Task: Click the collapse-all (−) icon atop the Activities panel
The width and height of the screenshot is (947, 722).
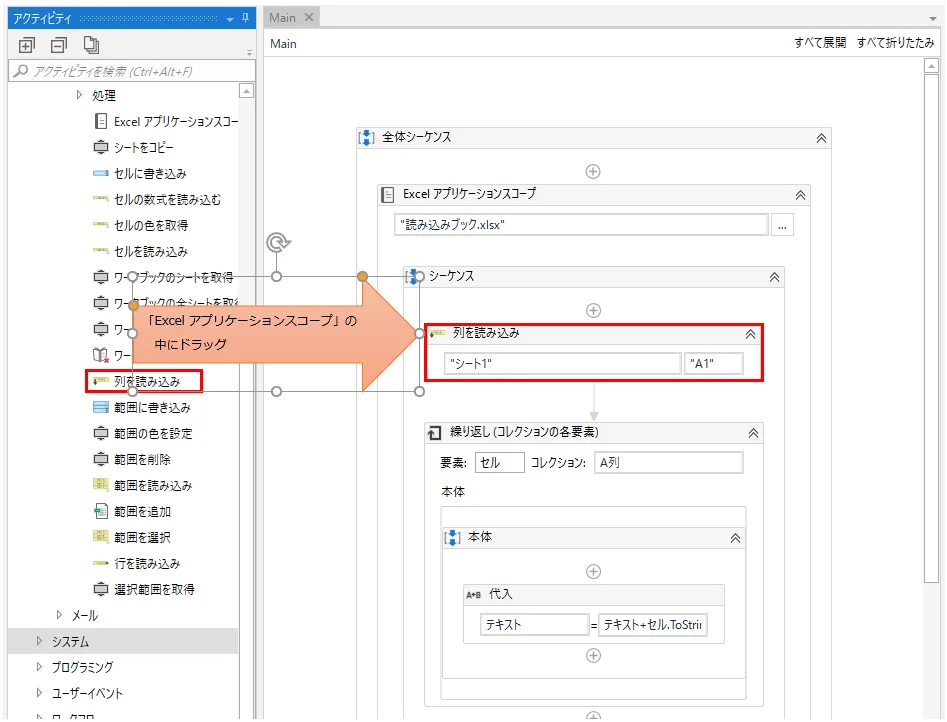Action: [x=56, y=45]
